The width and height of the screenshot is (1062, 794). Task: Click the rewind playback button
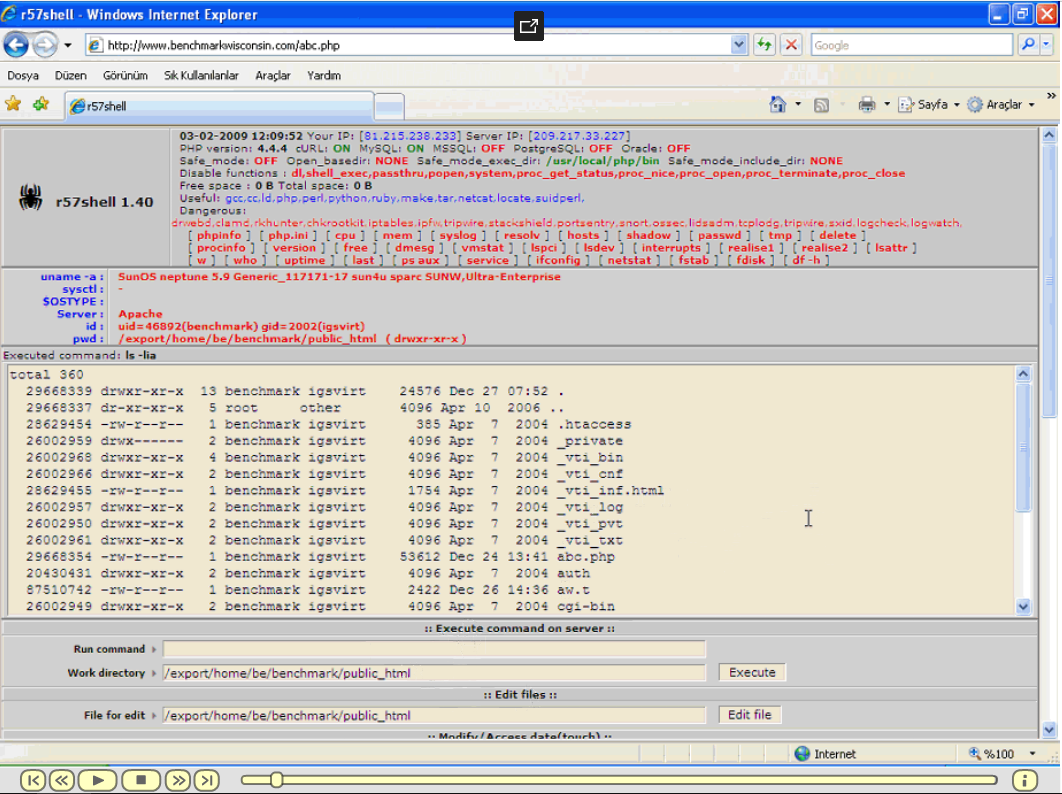point(62,780)
